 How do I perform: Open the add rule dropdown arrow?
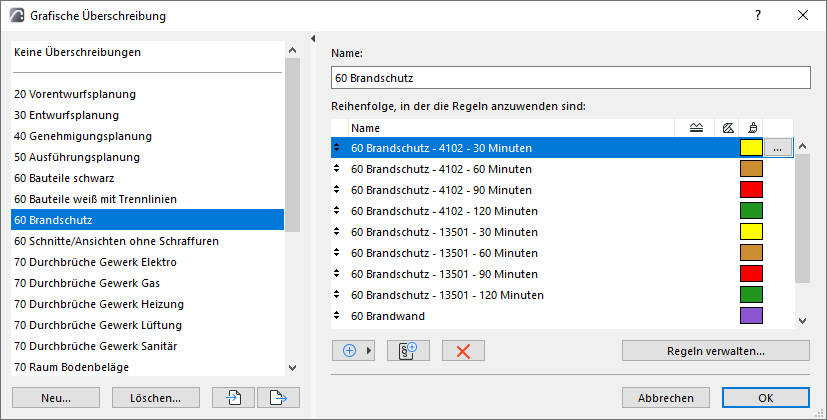(369, 351)
